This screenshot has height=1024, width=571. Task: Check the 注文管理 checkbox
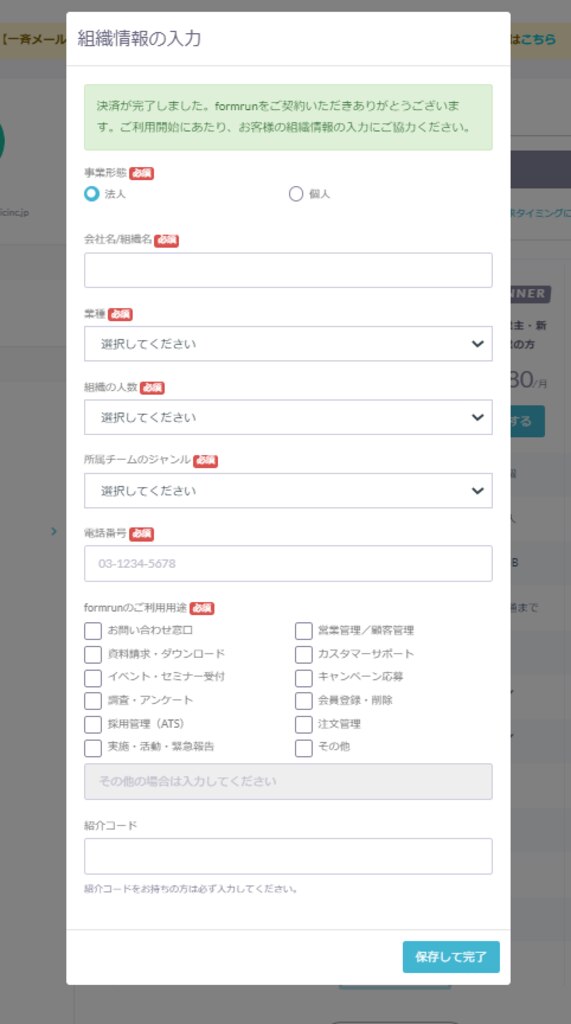tap(303, 724)
